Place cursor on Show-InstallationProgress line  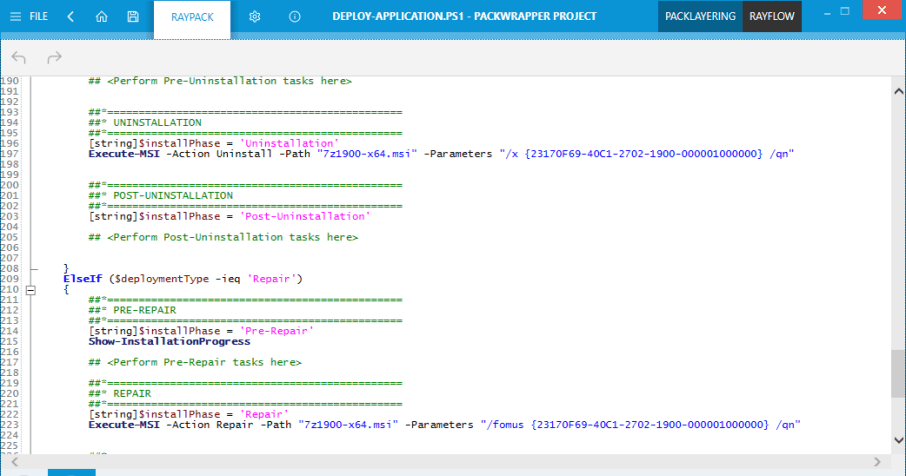[x=169, y=341]
